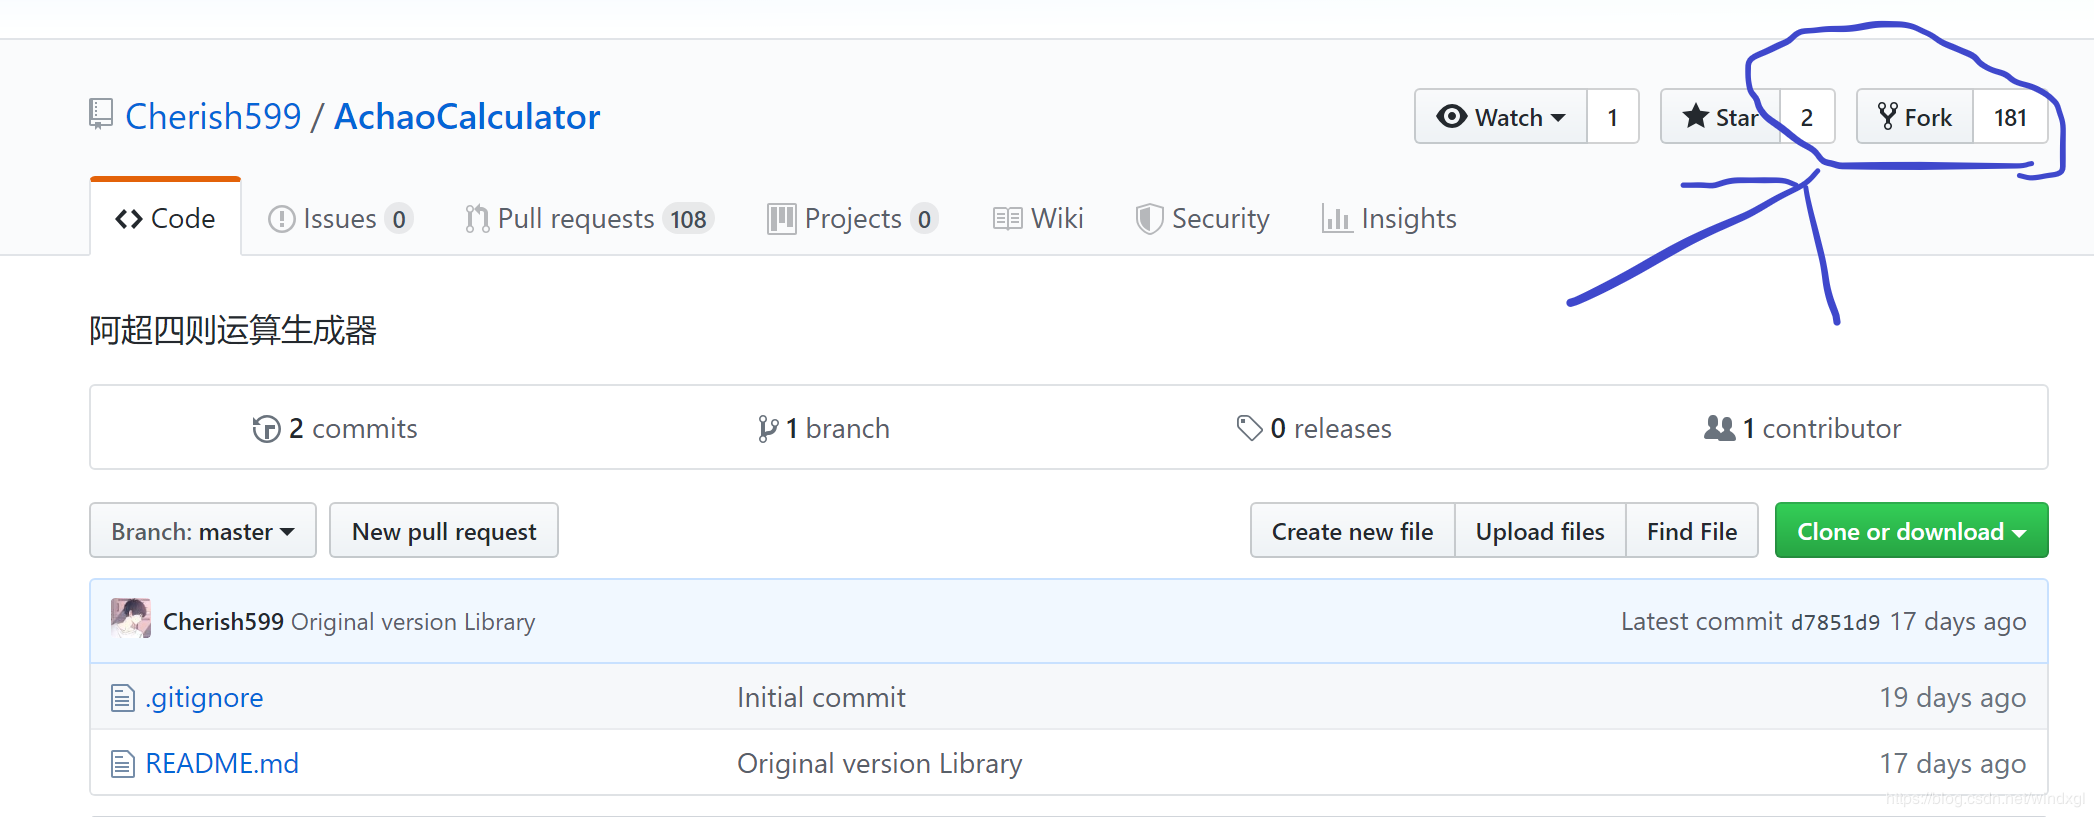
Task: Click the repository description 阿超四则运算生成器
Action: coord(233,330)
